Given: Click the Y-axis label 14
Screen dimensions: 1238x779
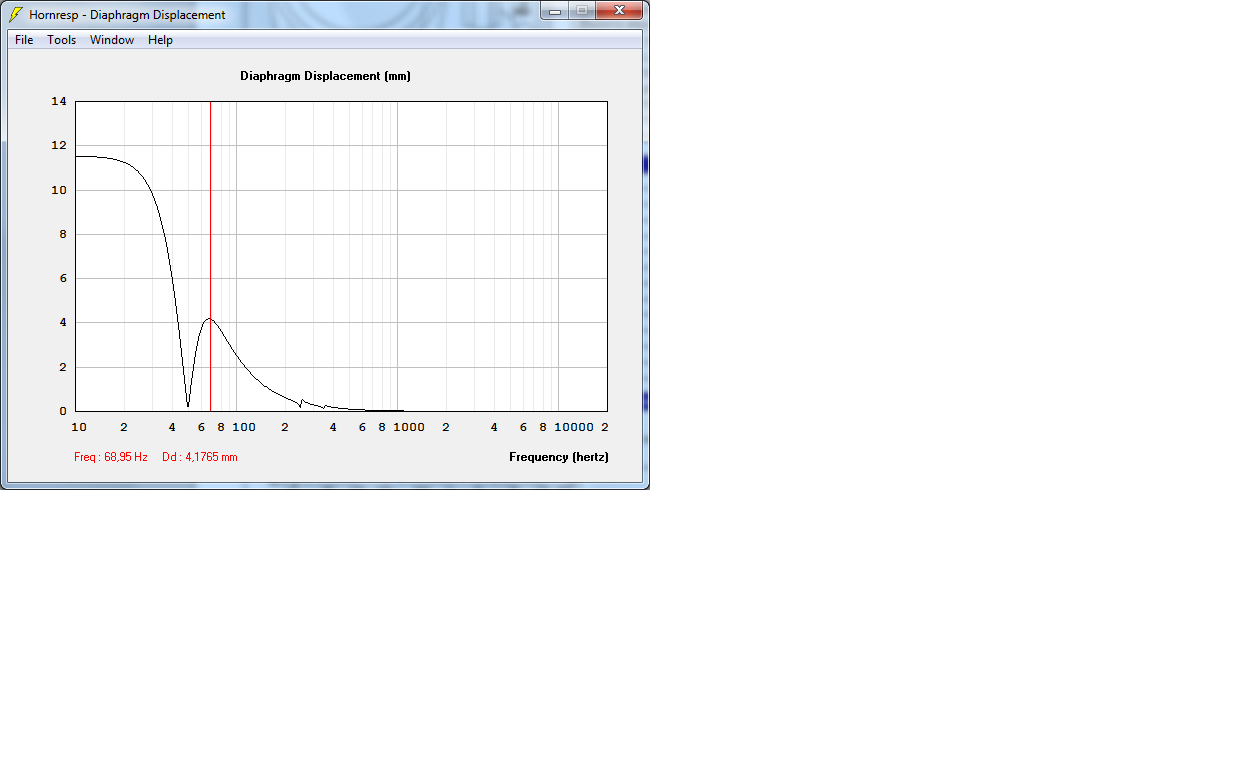Looking at the screenshot, I should tap(59, 101).
